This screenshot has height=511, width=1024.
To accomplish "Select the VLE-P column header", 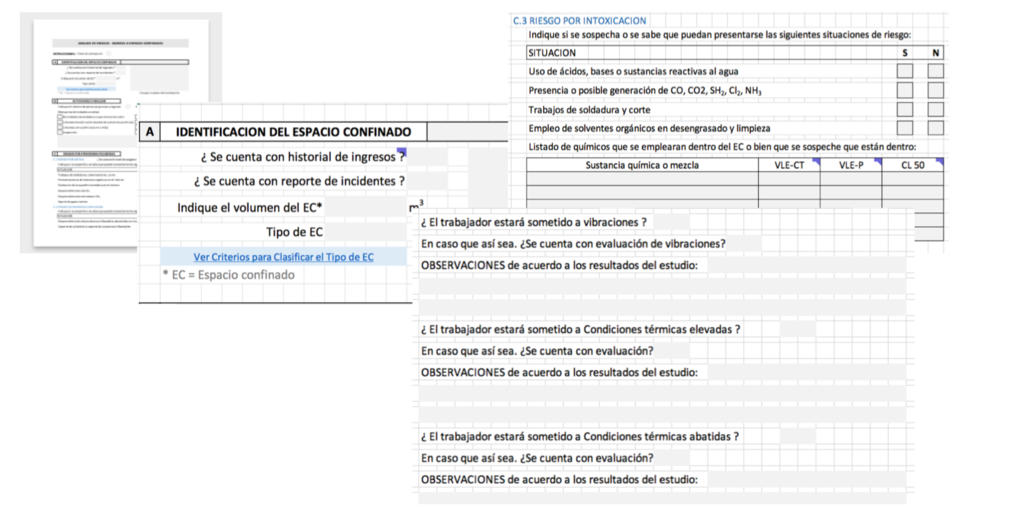I will pos(851,165).
